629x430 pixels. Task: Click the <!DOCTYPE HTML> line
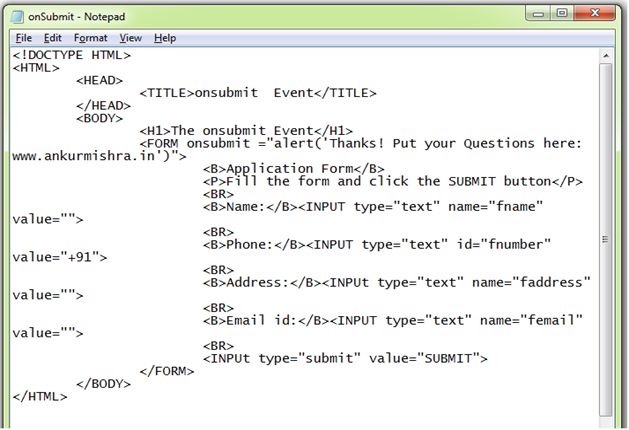tap(72, 55)
